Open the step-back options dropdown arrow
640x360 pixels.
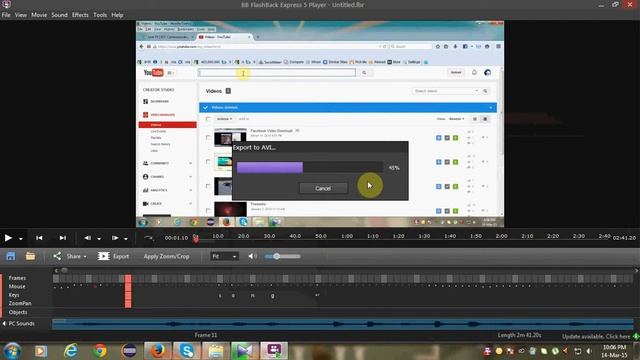99,239
